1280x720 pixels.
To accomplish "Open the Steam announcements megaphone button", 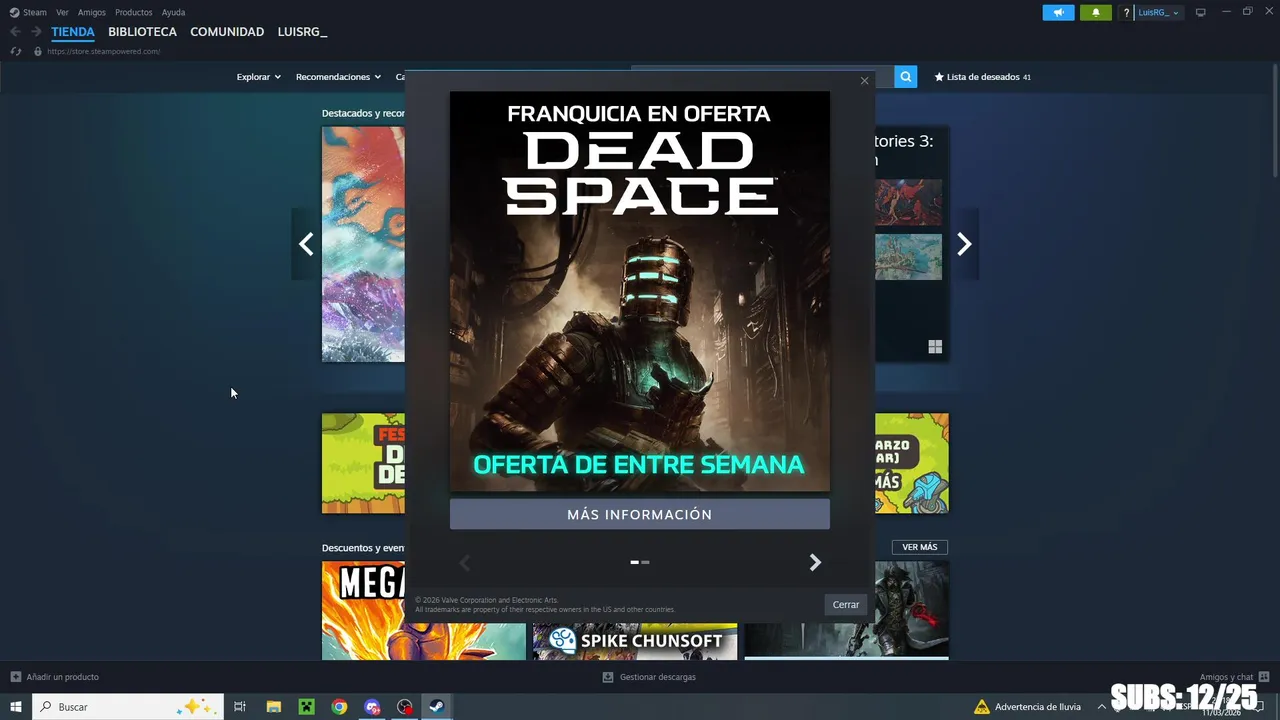I will (1058, 12).
